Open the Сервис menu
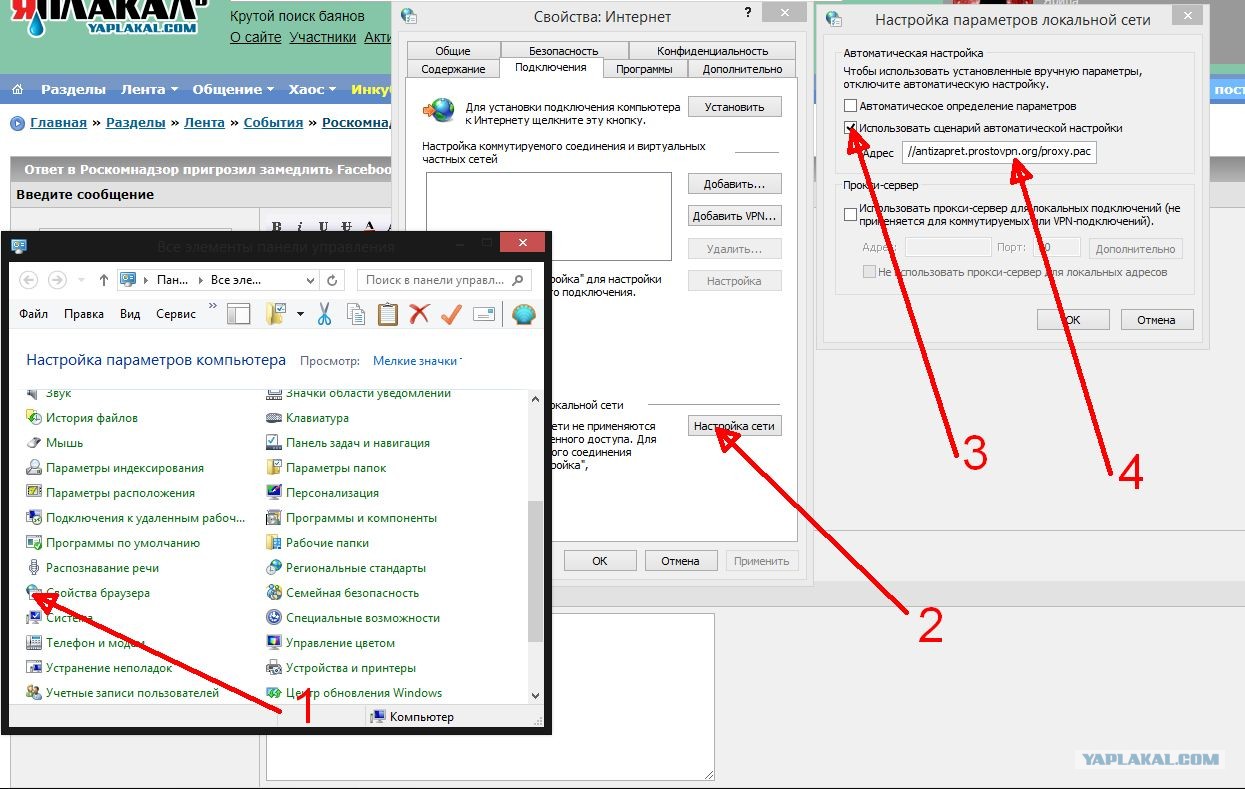The height and width of the screenshot is (789, 1245). coord(176,314)
